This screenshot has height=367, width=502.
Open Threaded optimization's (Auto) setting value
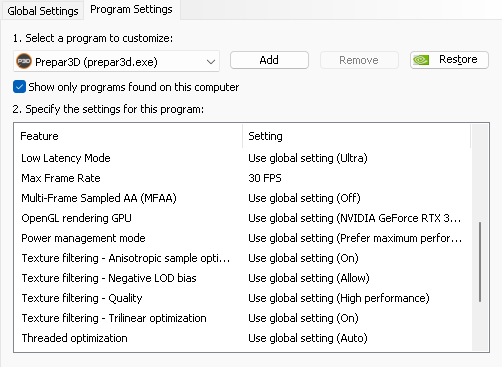[308, 338]
